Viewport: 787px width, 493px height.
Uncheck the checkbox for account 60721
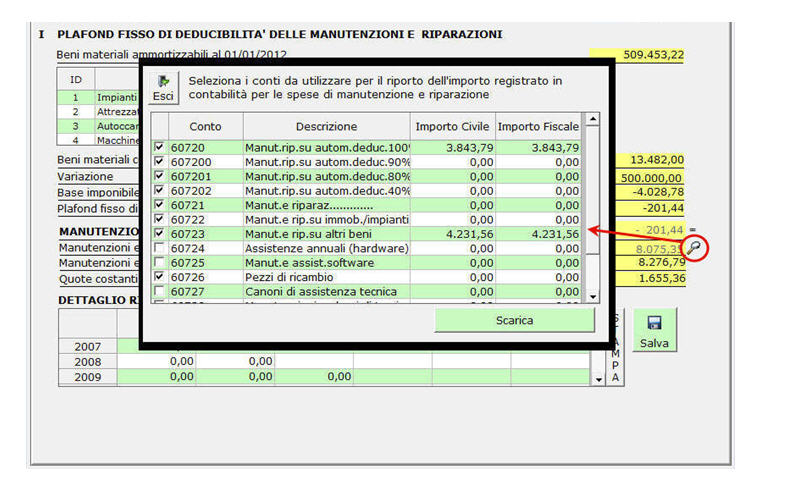pos(160,205)
